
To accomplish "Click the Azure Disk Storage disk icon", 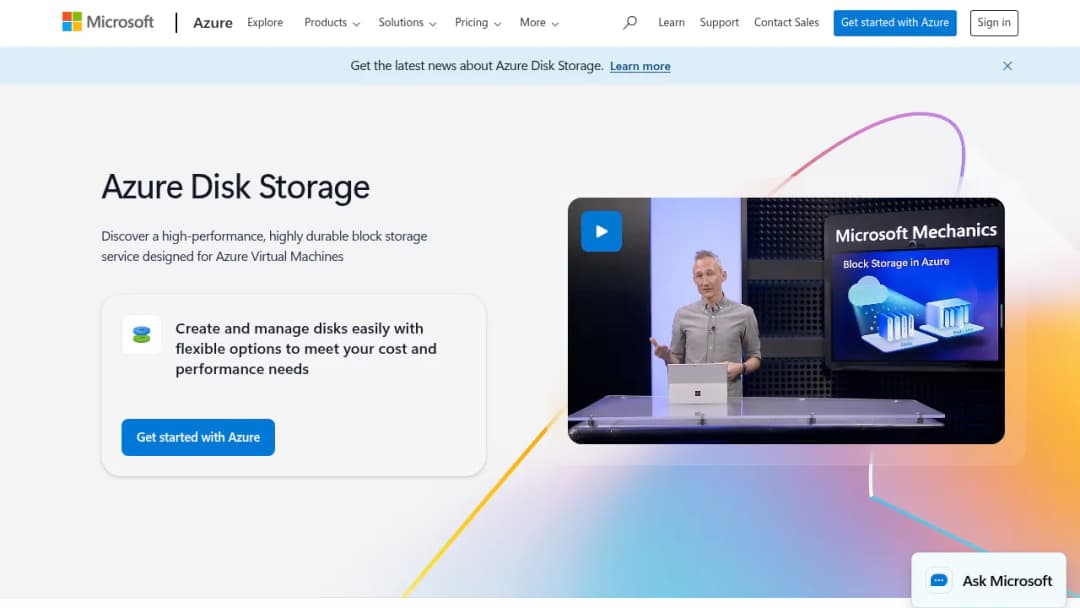I will tap(142, 335).
